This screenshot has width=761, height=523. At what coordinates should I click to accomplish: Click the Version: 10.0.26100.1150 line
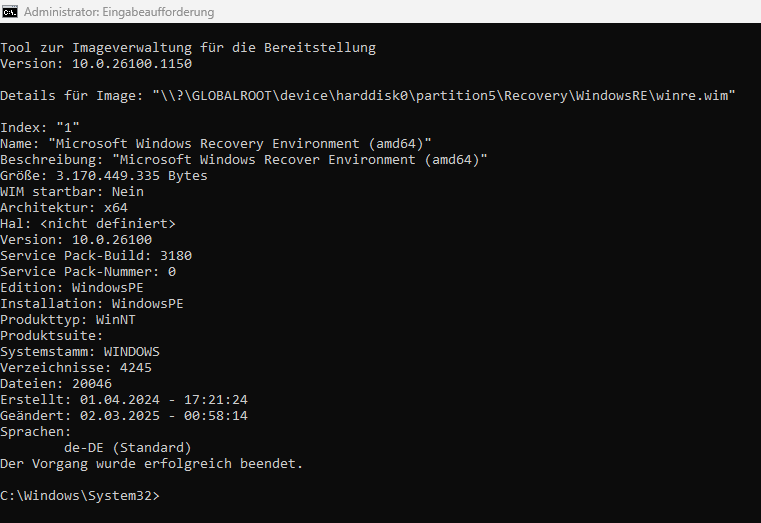click(x=96, y=64)
